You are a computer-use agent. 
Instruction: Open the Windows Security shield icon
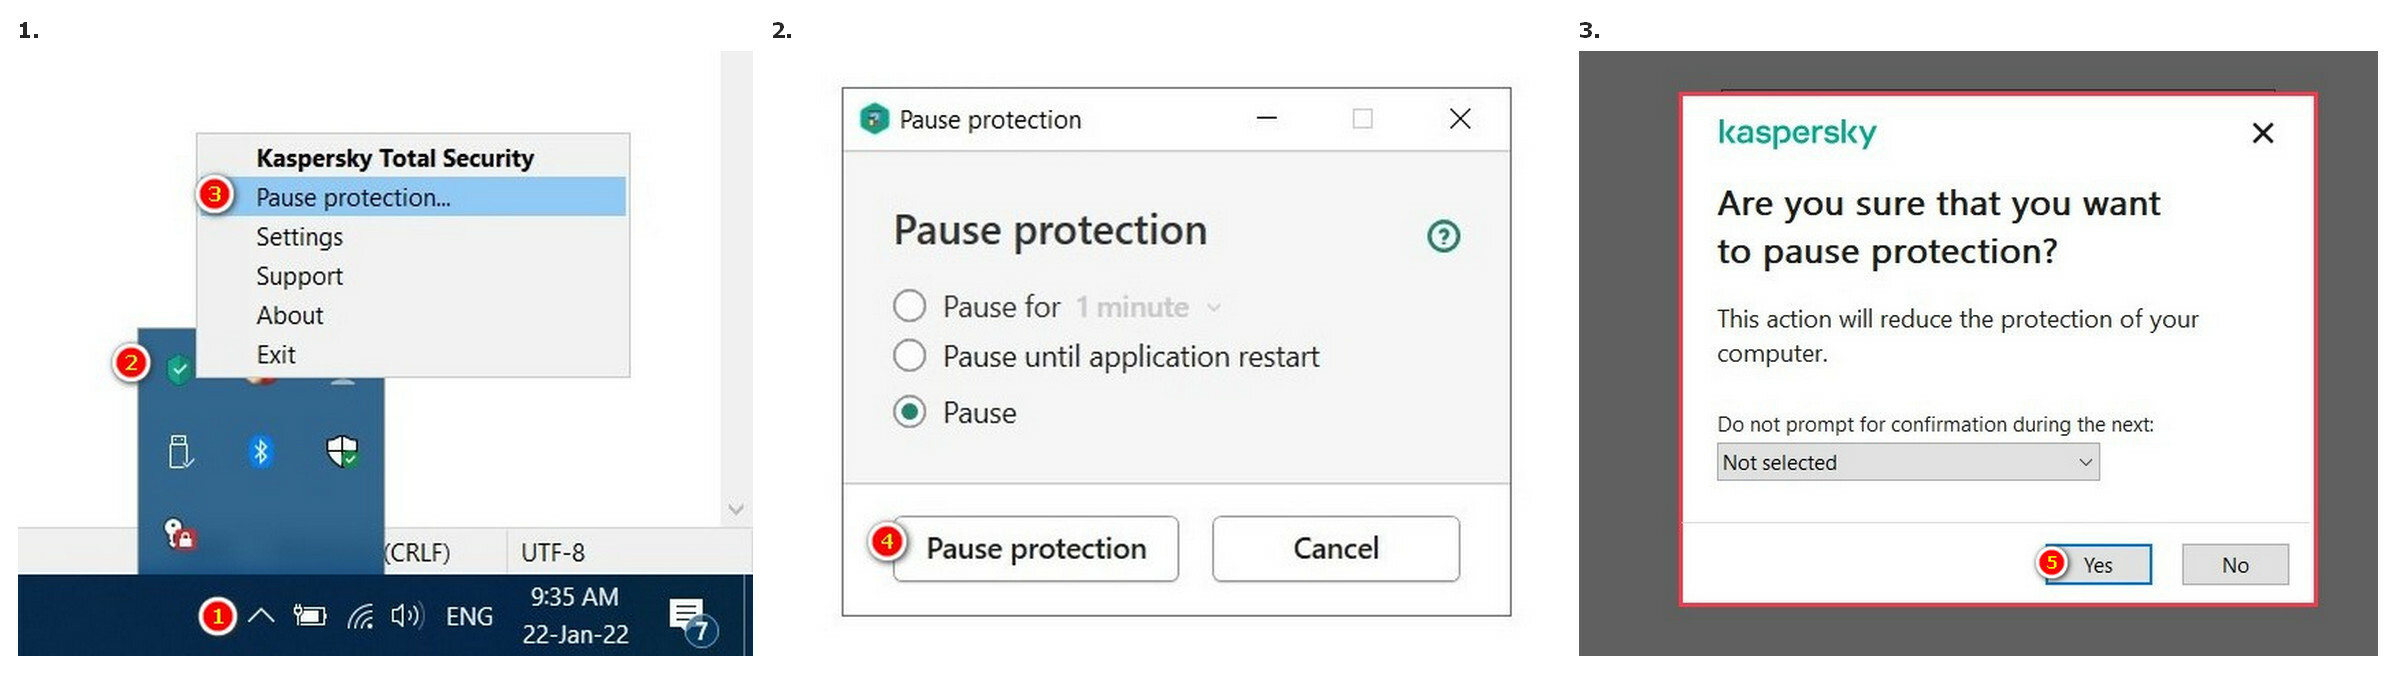pyautogui.click(x=342, y=452)
